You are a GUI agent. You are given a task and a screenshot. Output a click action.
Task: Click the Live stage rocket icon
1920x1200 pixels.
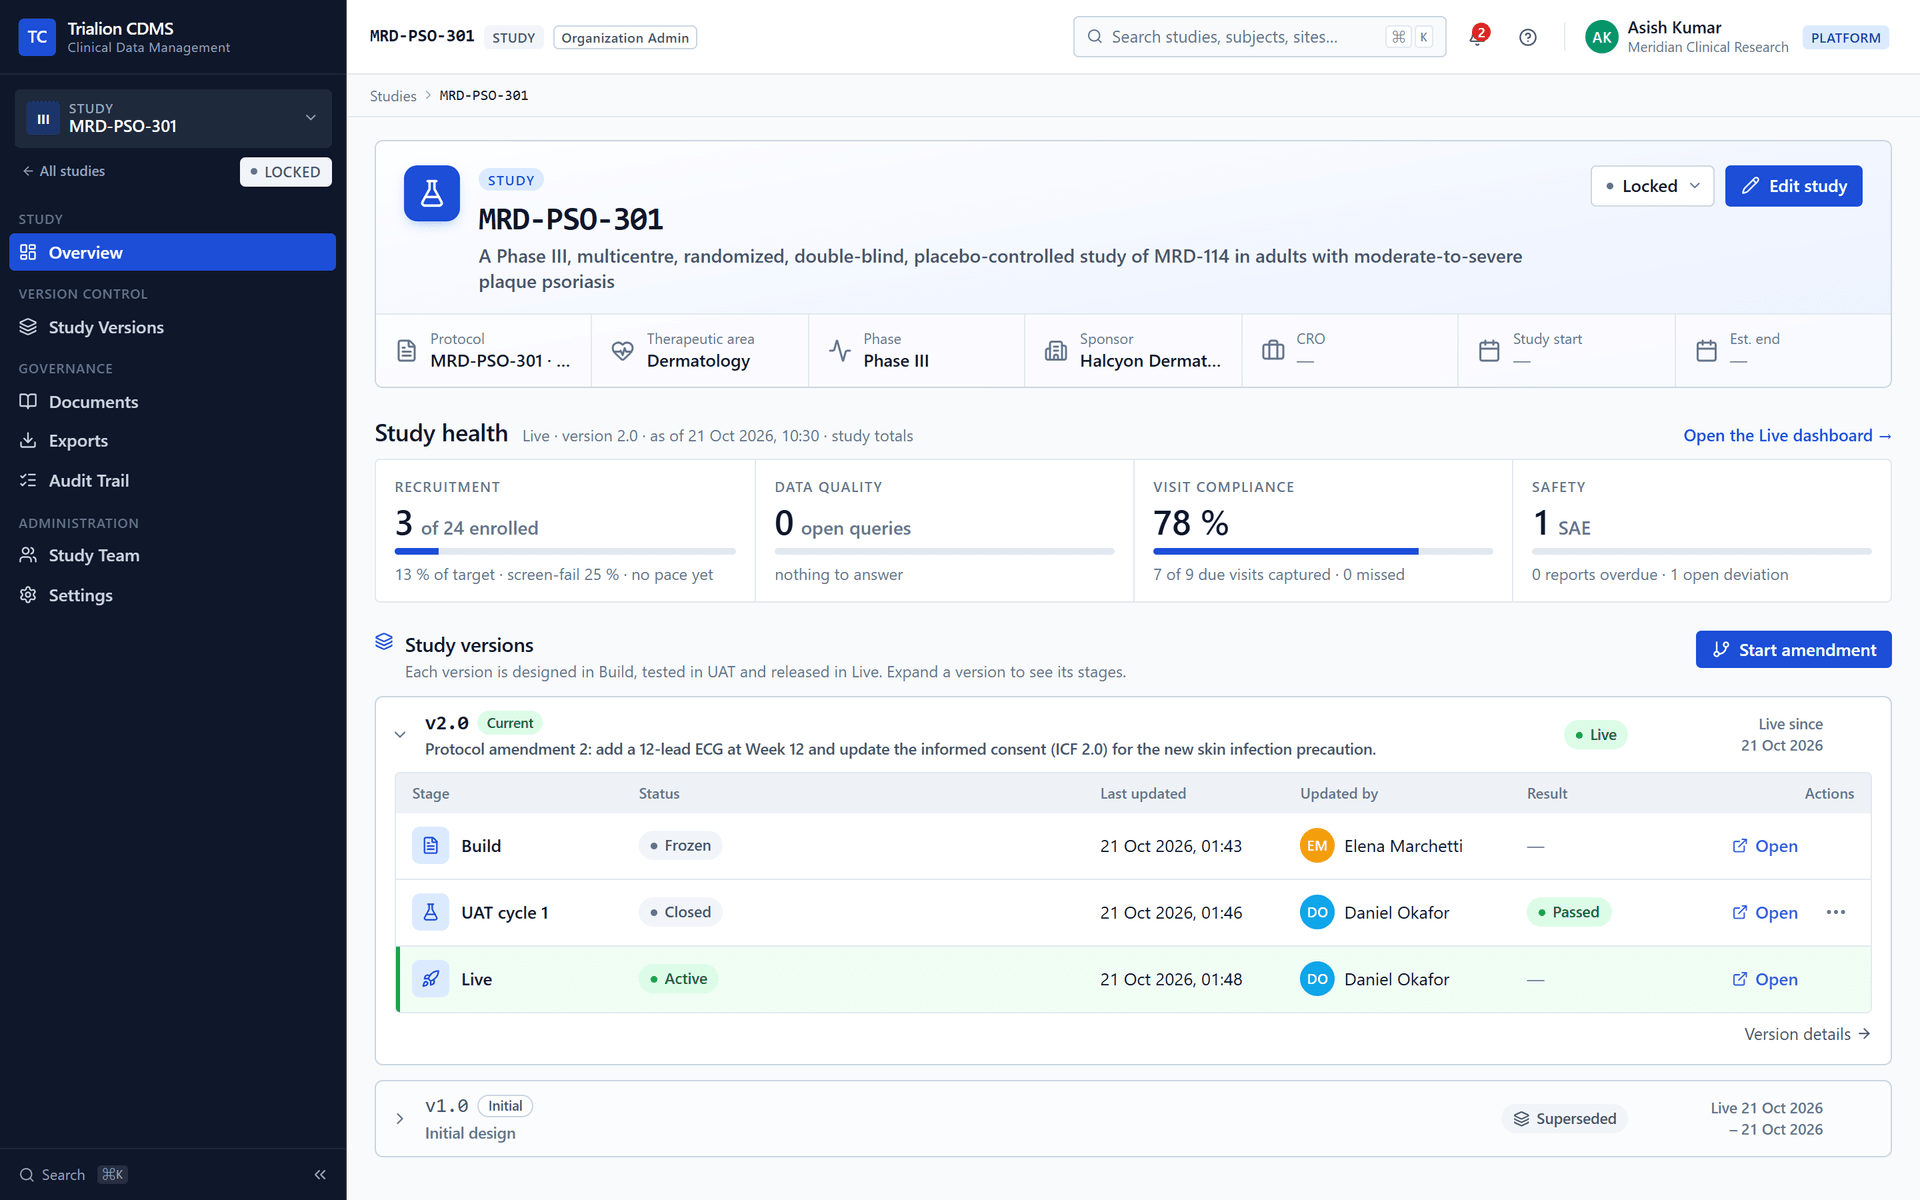click(430, 979)
